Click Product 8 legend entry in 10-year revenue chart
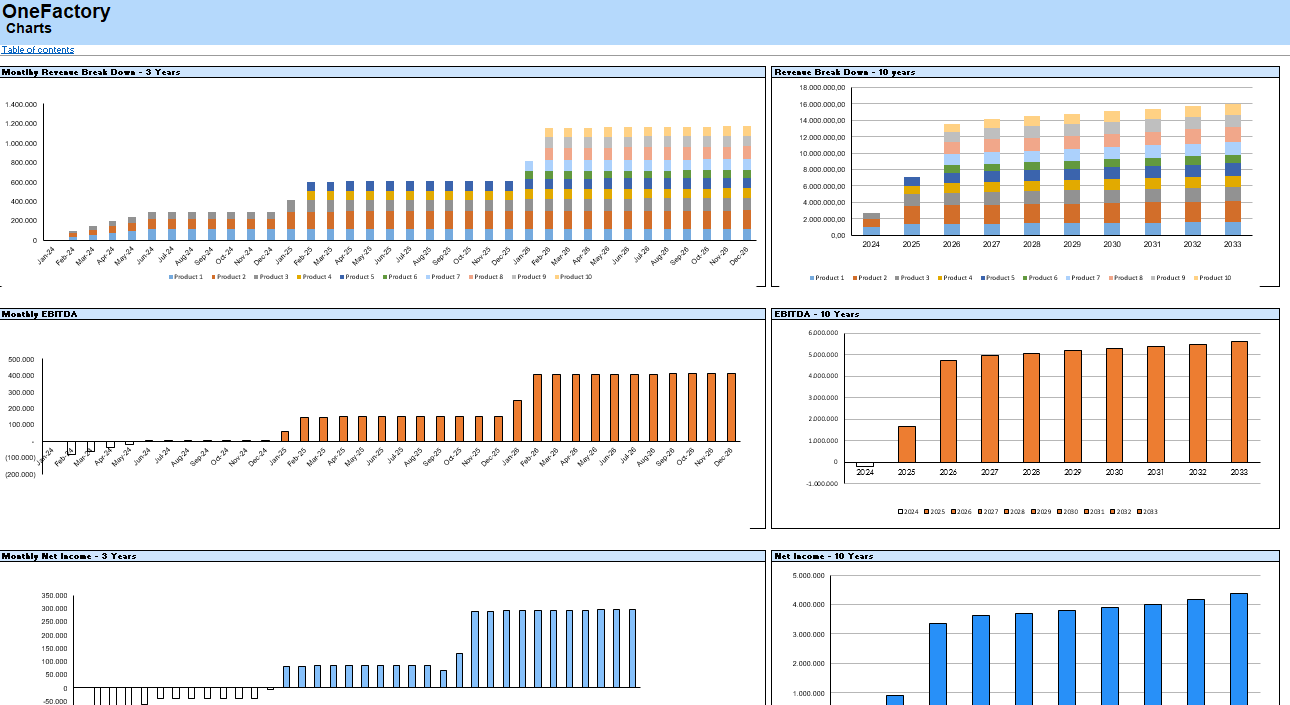 tap(1127, 278)
